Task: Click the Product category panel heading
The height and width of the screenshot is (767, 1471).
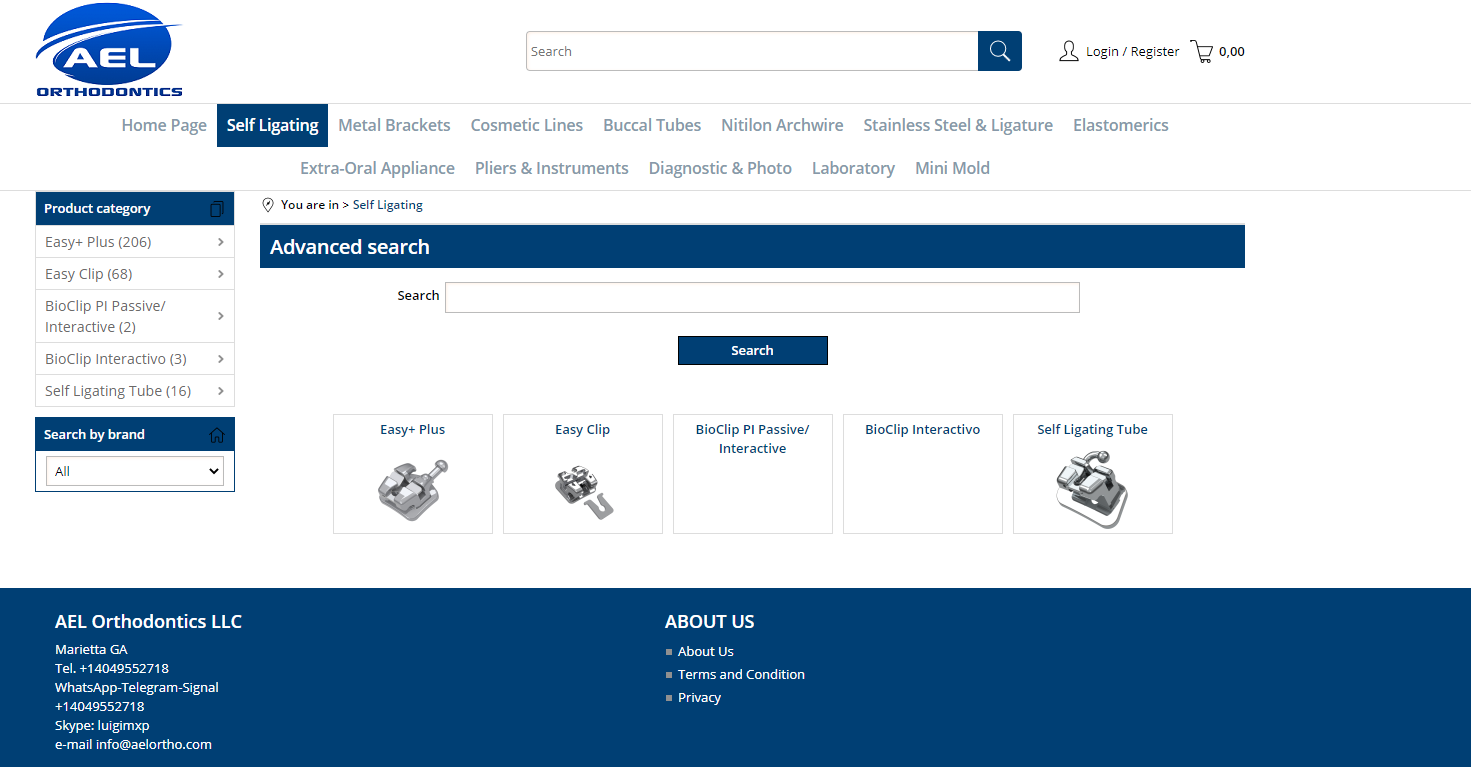Action: [x=97, y=209]
